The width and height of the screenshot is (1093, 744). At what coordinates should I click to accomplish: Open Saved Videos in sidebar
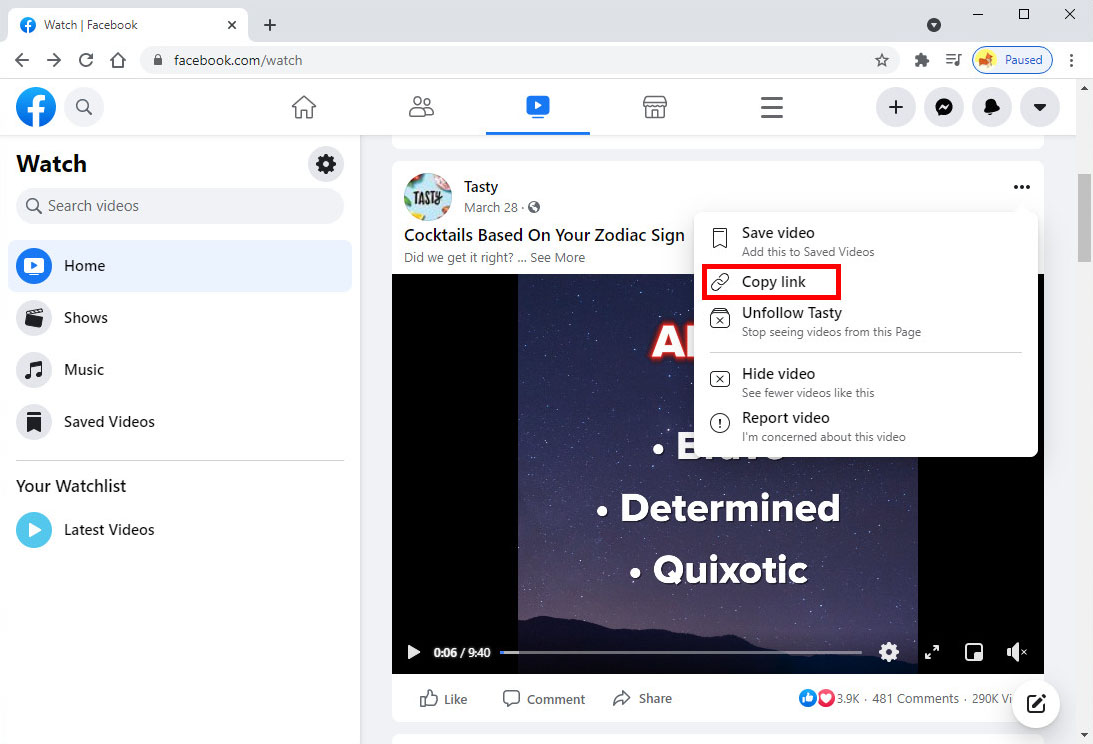point(180,422)
